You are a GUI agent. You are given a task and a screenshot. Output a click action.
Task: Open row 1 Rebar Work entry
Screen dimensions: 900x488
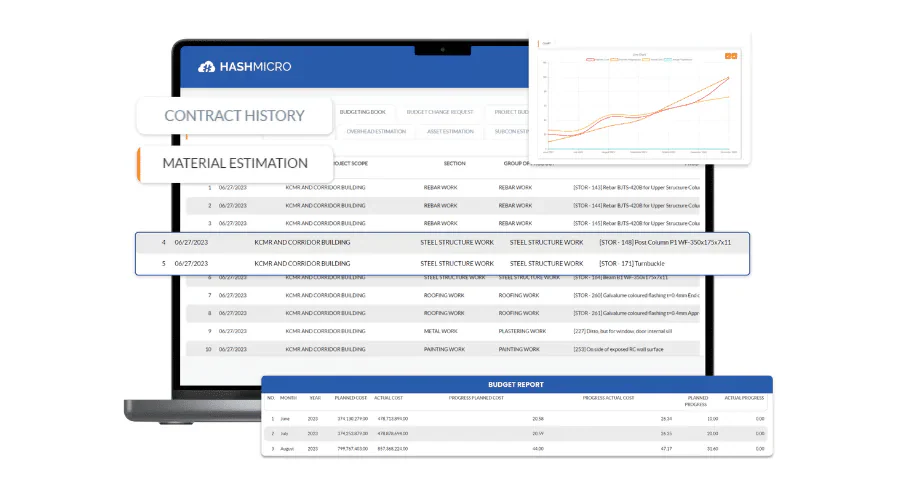click(x=443, y=188)
